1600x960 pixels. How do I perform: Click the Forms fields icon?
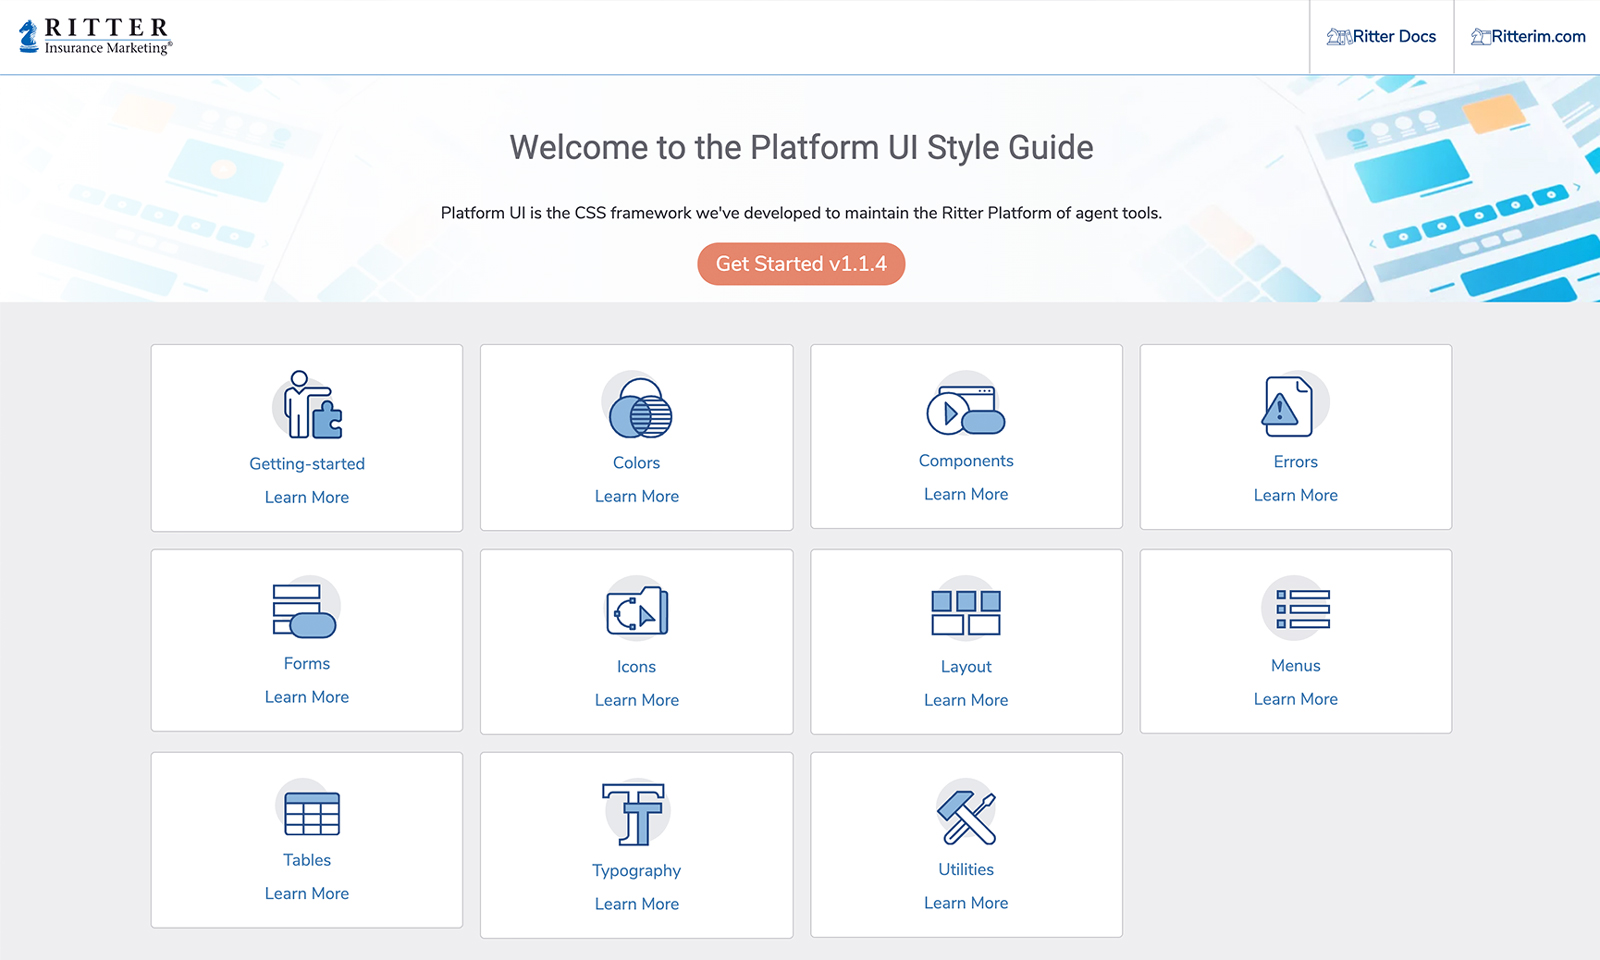tap(306, 608)
